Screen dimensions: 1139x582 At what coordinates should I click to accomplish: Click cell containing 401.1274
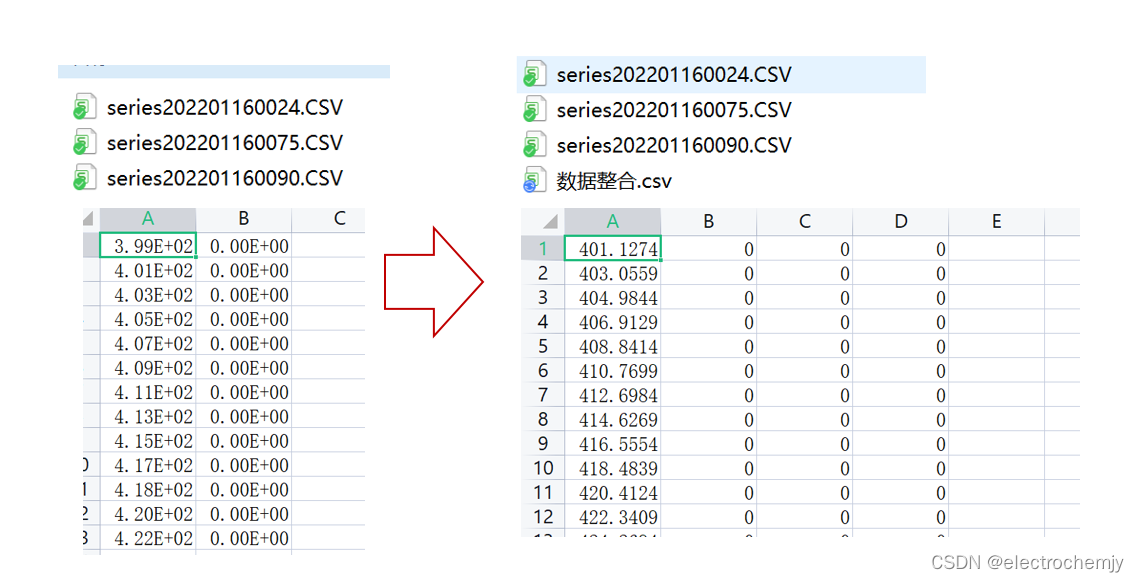point(612,248)
